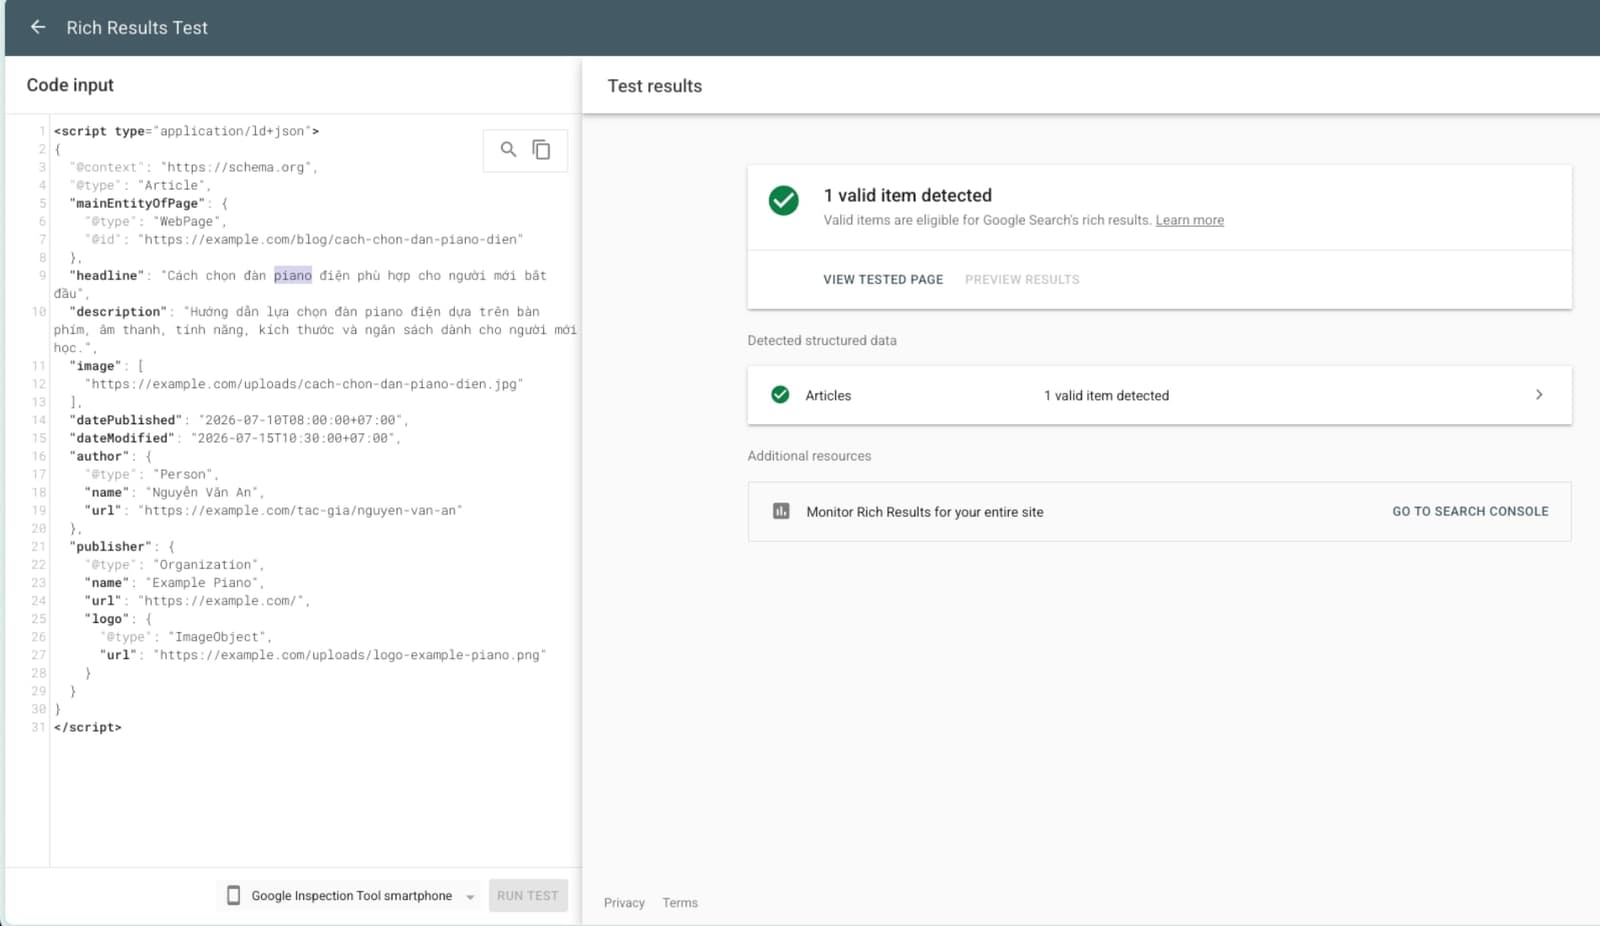
Task: Click the Rich Results Test title
Action: [137, 28]
